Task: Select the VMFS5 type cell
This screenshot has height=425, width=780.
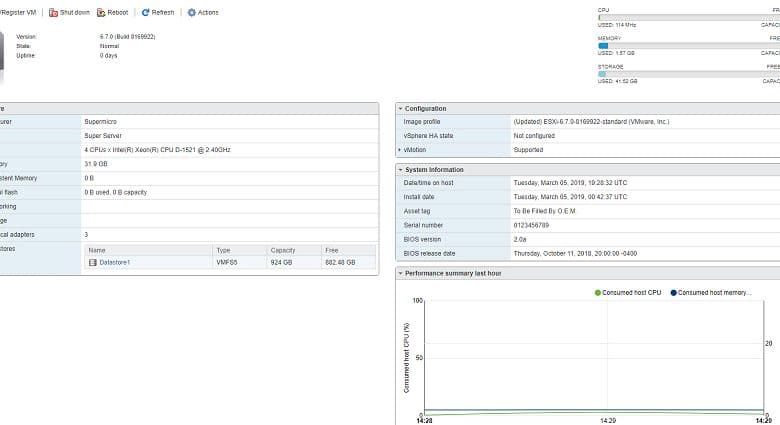Action: pyautogui.click(x=227, y=262)
